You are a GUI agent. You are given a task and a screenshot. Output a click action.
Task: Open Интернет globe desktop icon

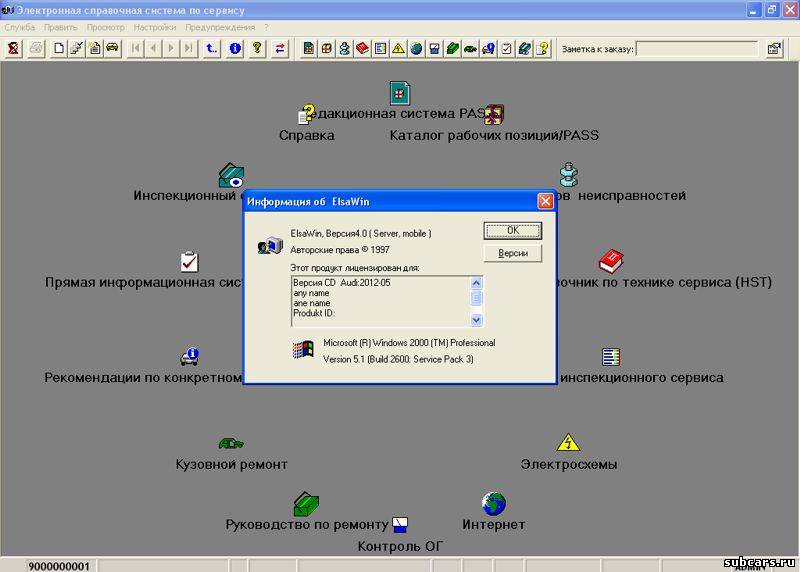(x=493, y=504)
